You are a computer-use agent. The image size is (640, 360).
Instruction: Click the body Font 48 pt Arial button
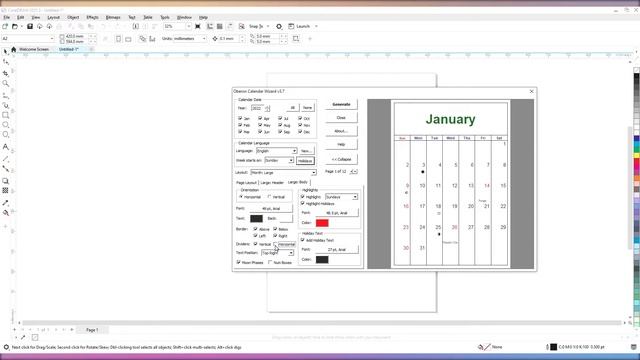(271, 209)
